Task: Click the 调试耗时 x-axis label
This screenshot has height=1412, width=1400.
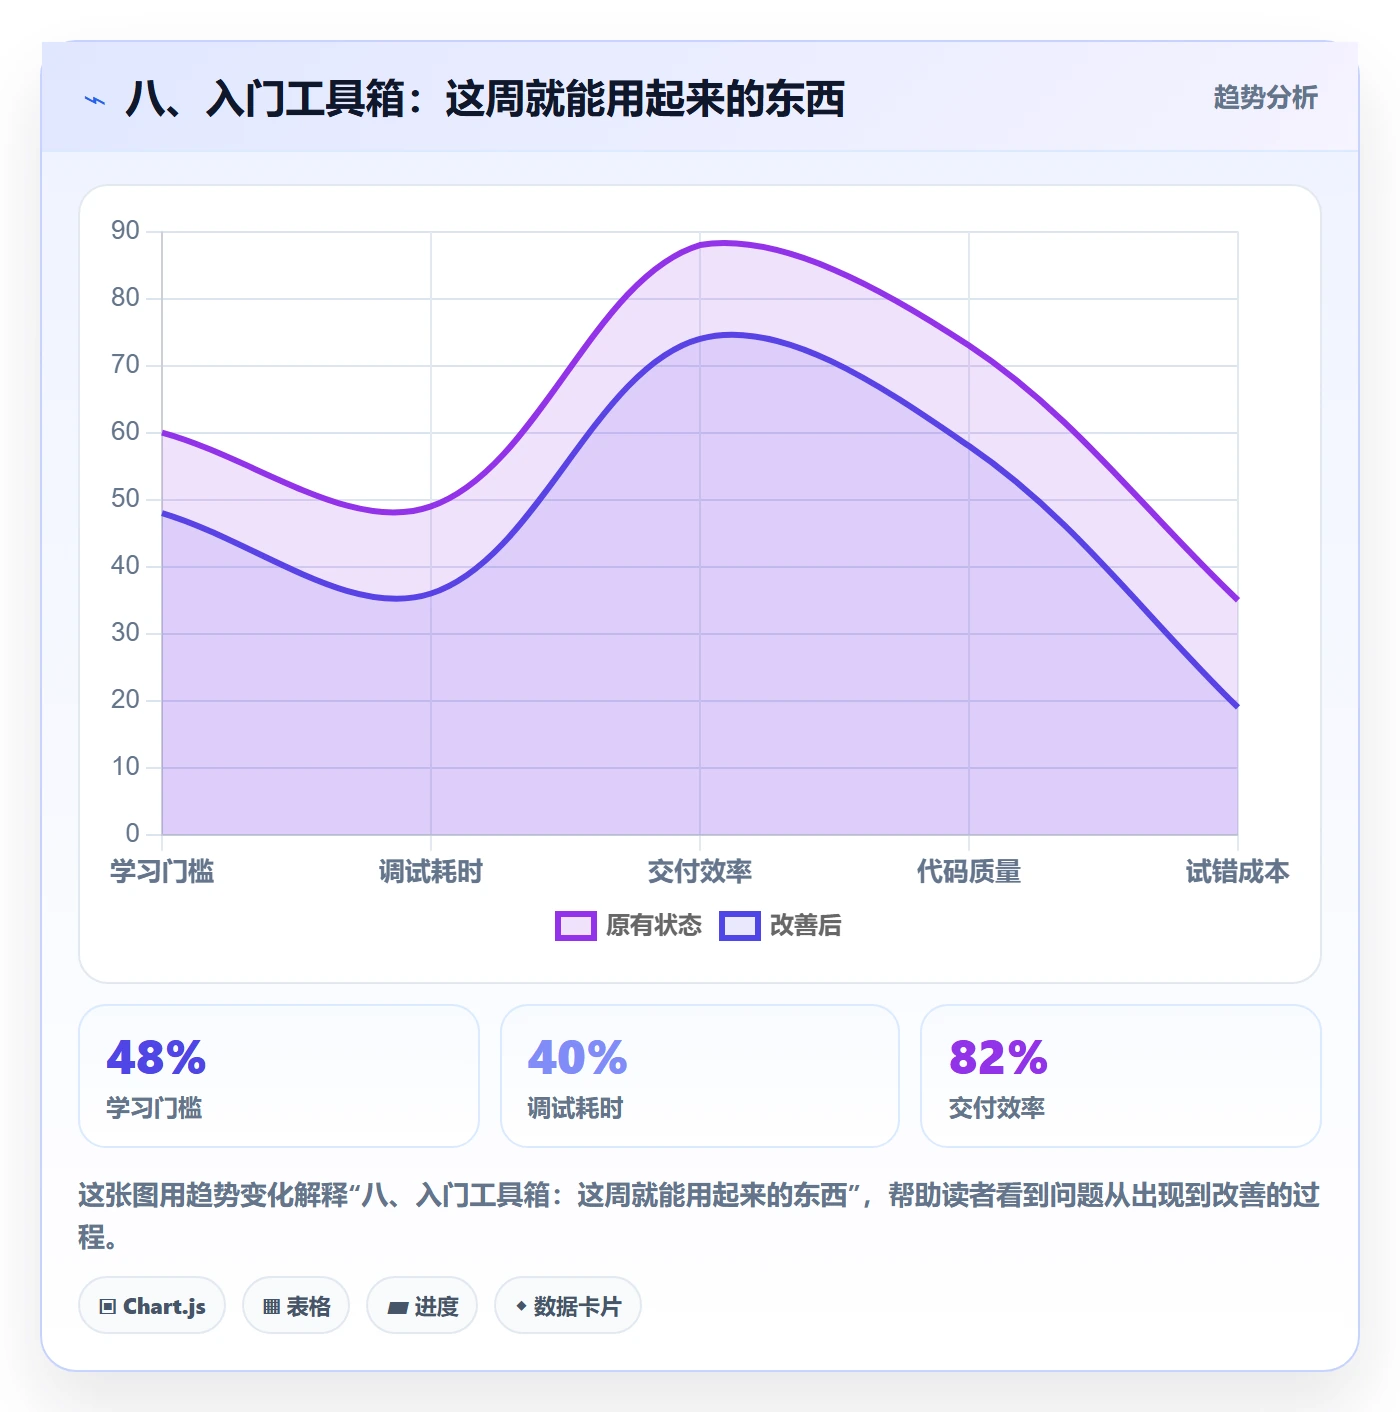Action: 431,872
